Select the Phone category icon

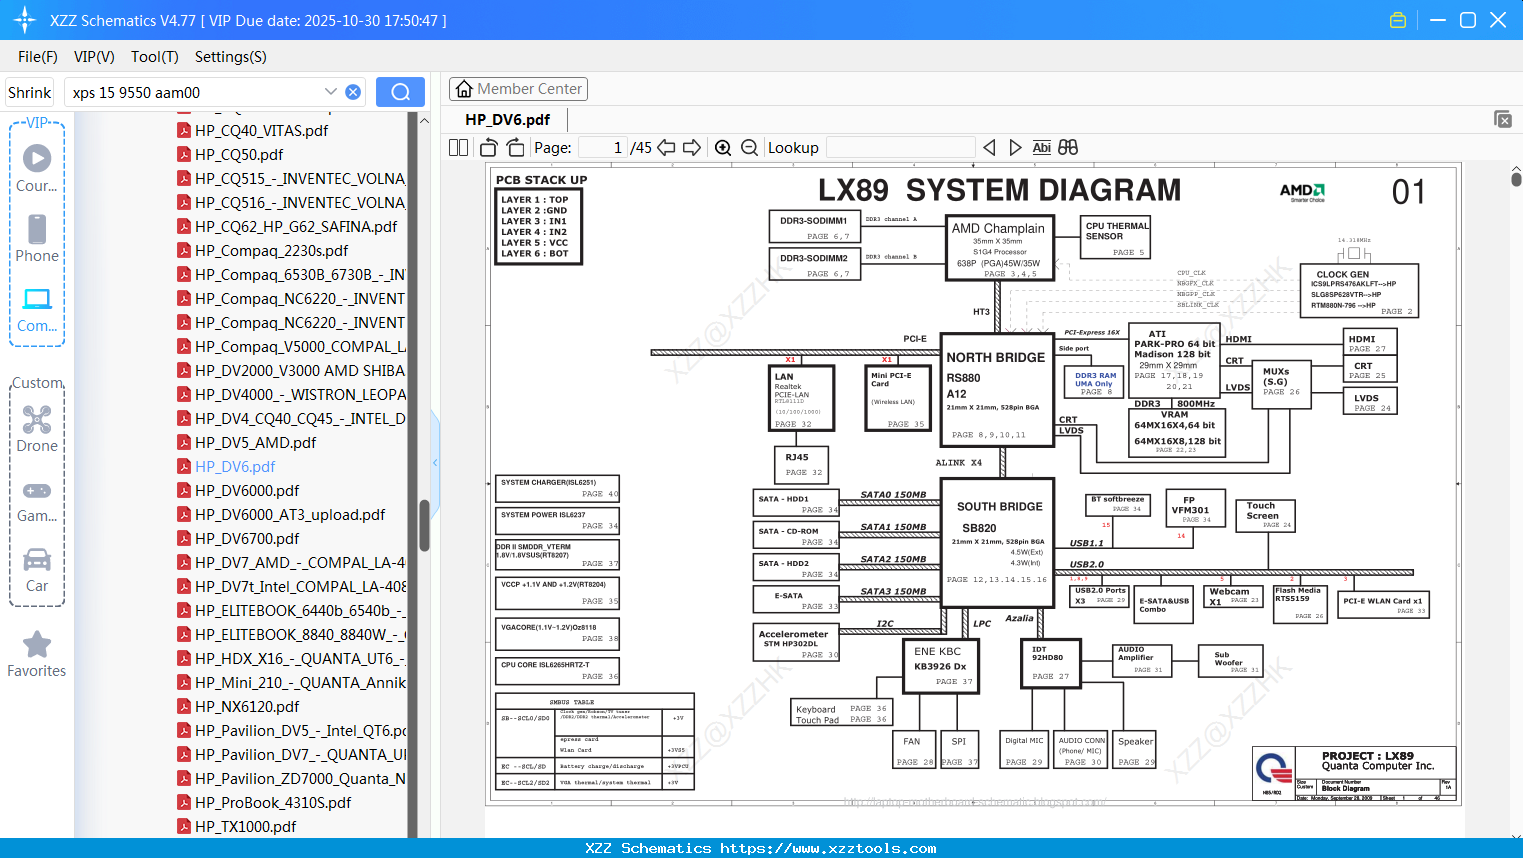pos(37,238)
